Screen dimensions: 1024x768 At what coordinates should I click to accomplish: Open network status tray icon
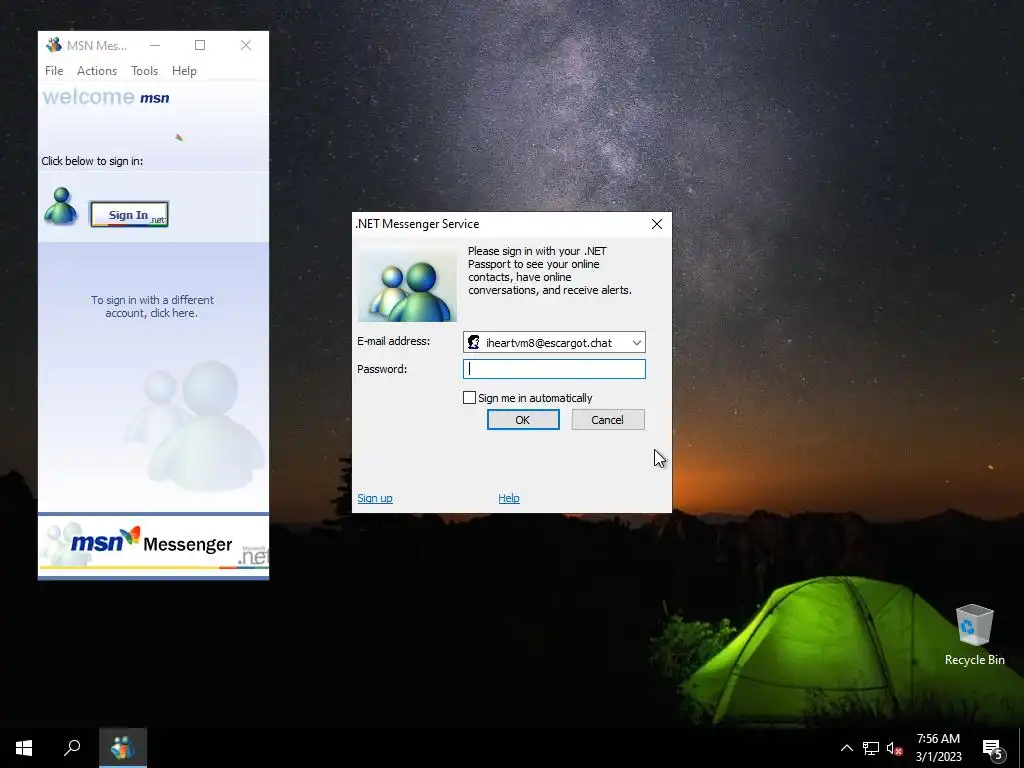click(x=871, y=748)
